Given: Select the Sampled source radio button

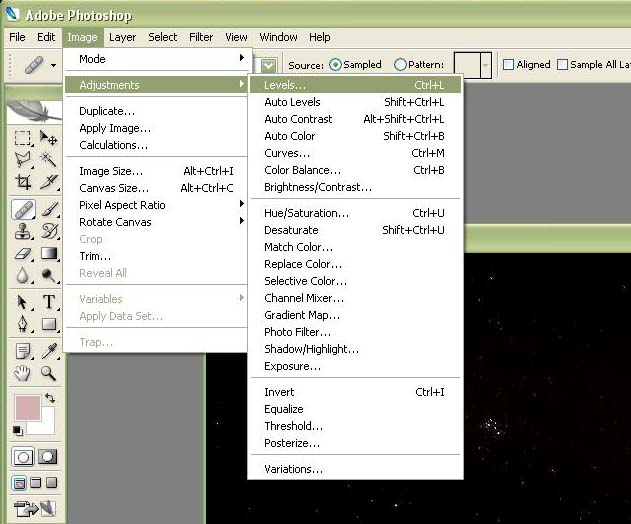Looking at the screenshot, I should [335, 64].
